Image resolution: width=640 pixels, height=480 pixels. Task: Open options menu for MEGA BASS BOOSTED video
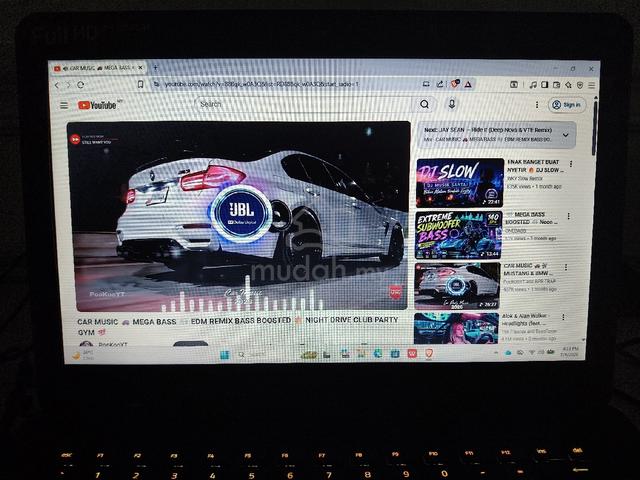(568, 216)
